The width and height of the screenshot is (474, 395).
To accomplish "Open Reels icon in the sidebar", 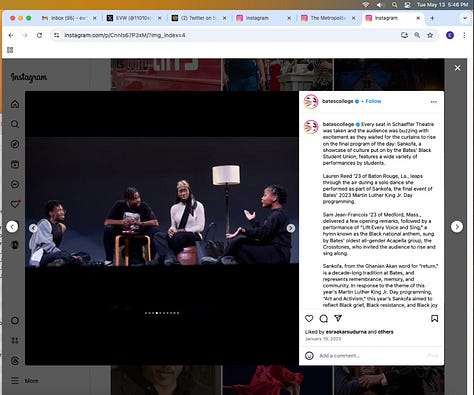I will click(x=15, y=164).
